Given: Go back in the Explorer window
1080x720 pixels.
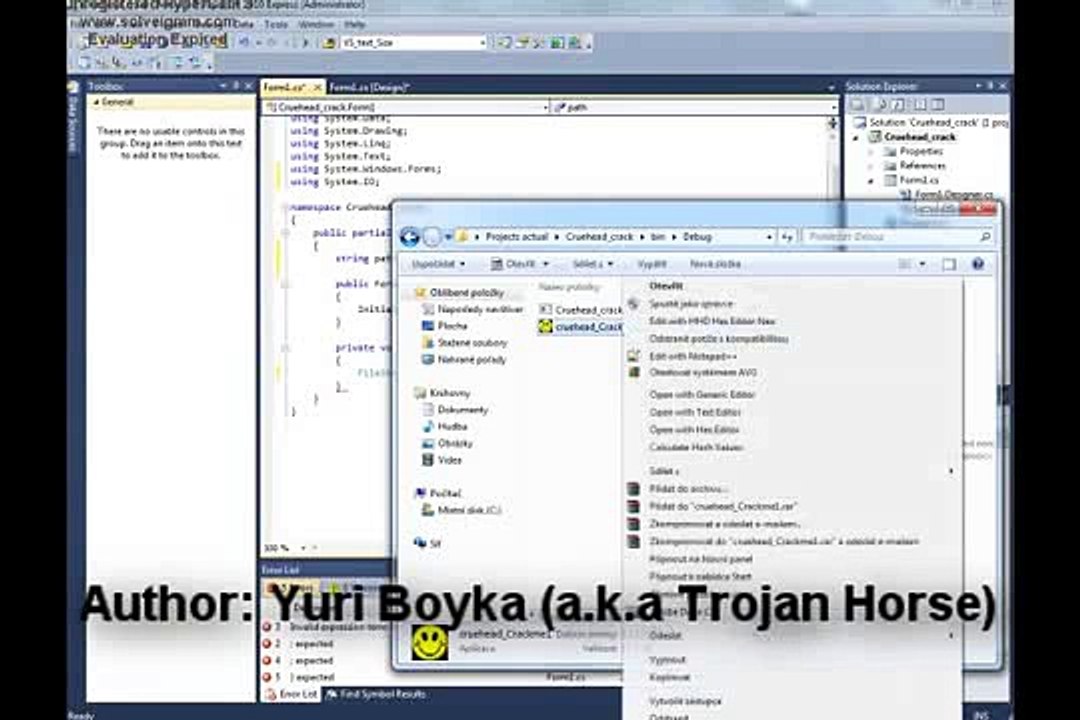Looking at the screenshot, I should pyautogui.click(x=410, y=237).
